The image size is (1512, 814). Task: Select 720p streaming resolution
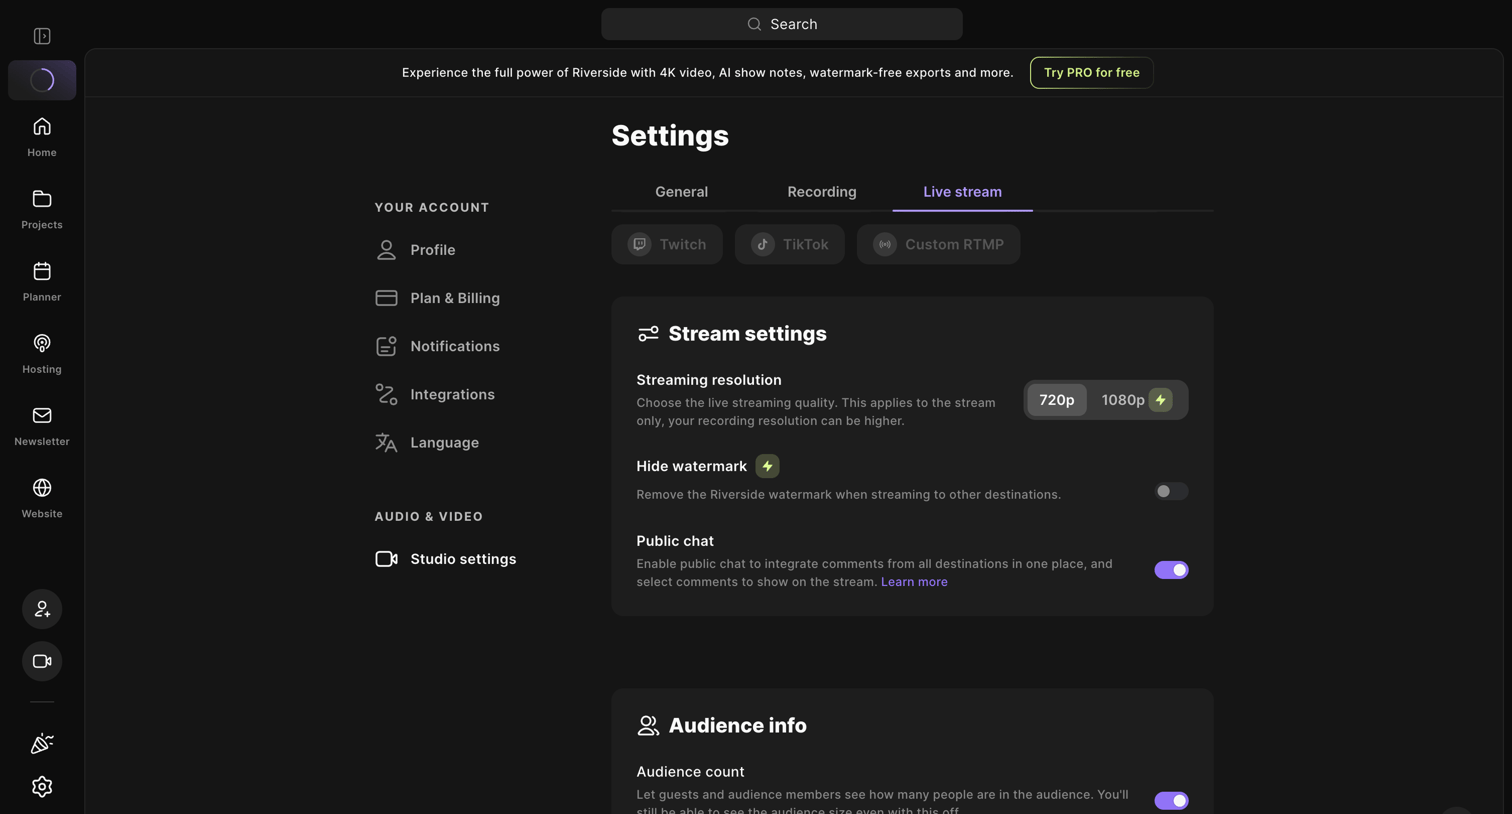click(x=1057, y=400)
